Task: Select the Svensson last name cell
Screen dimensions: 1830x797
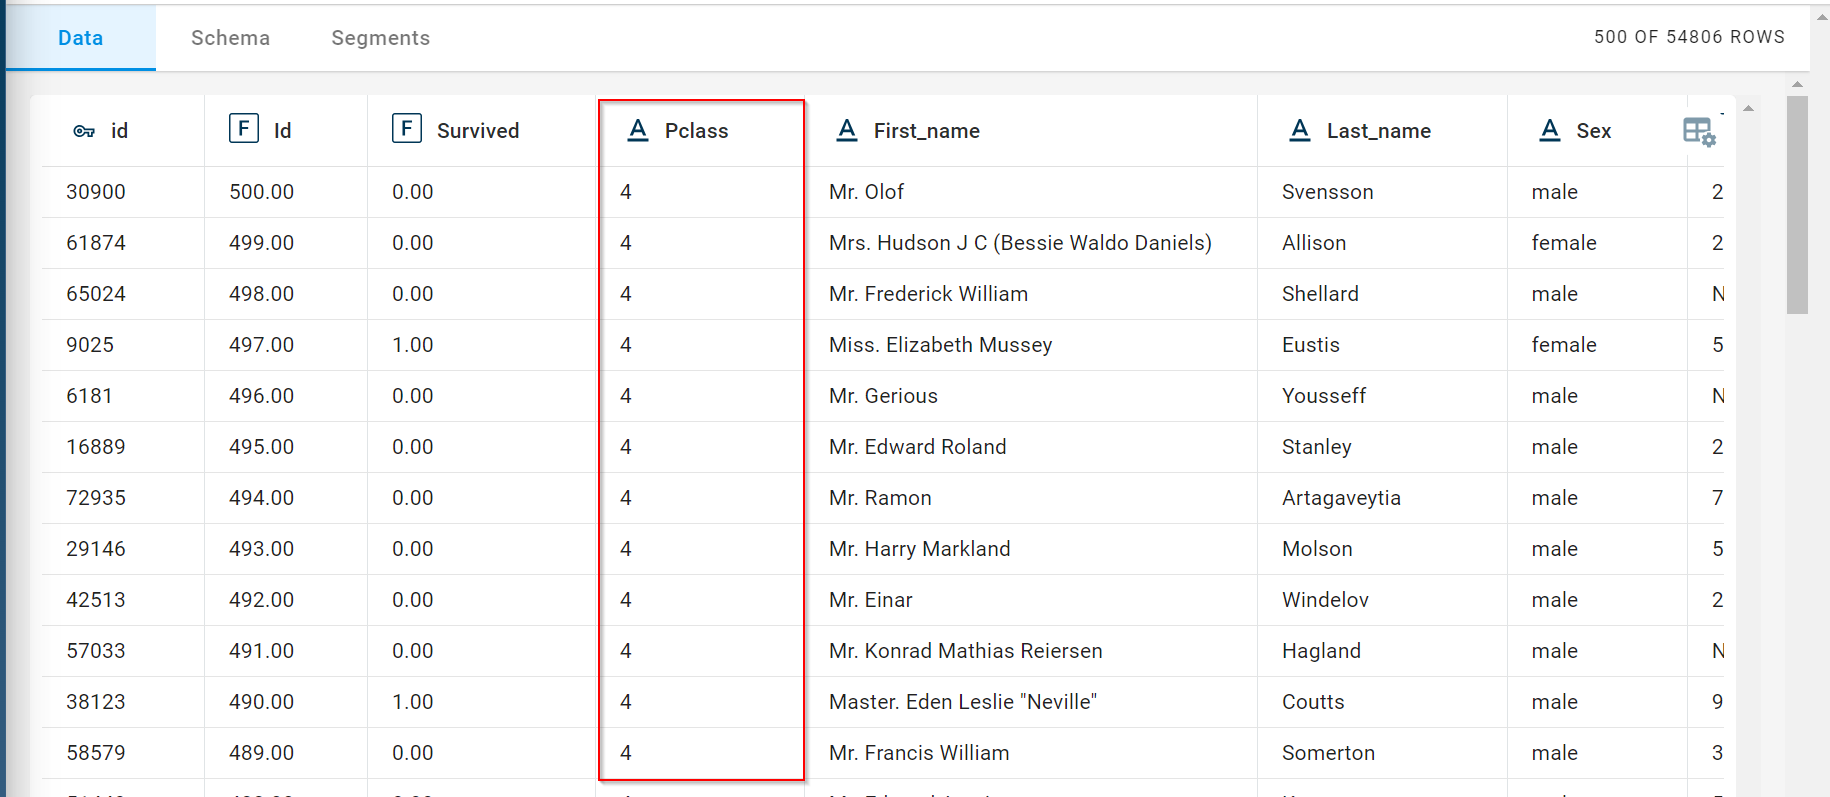Action: click(1327, 192)
